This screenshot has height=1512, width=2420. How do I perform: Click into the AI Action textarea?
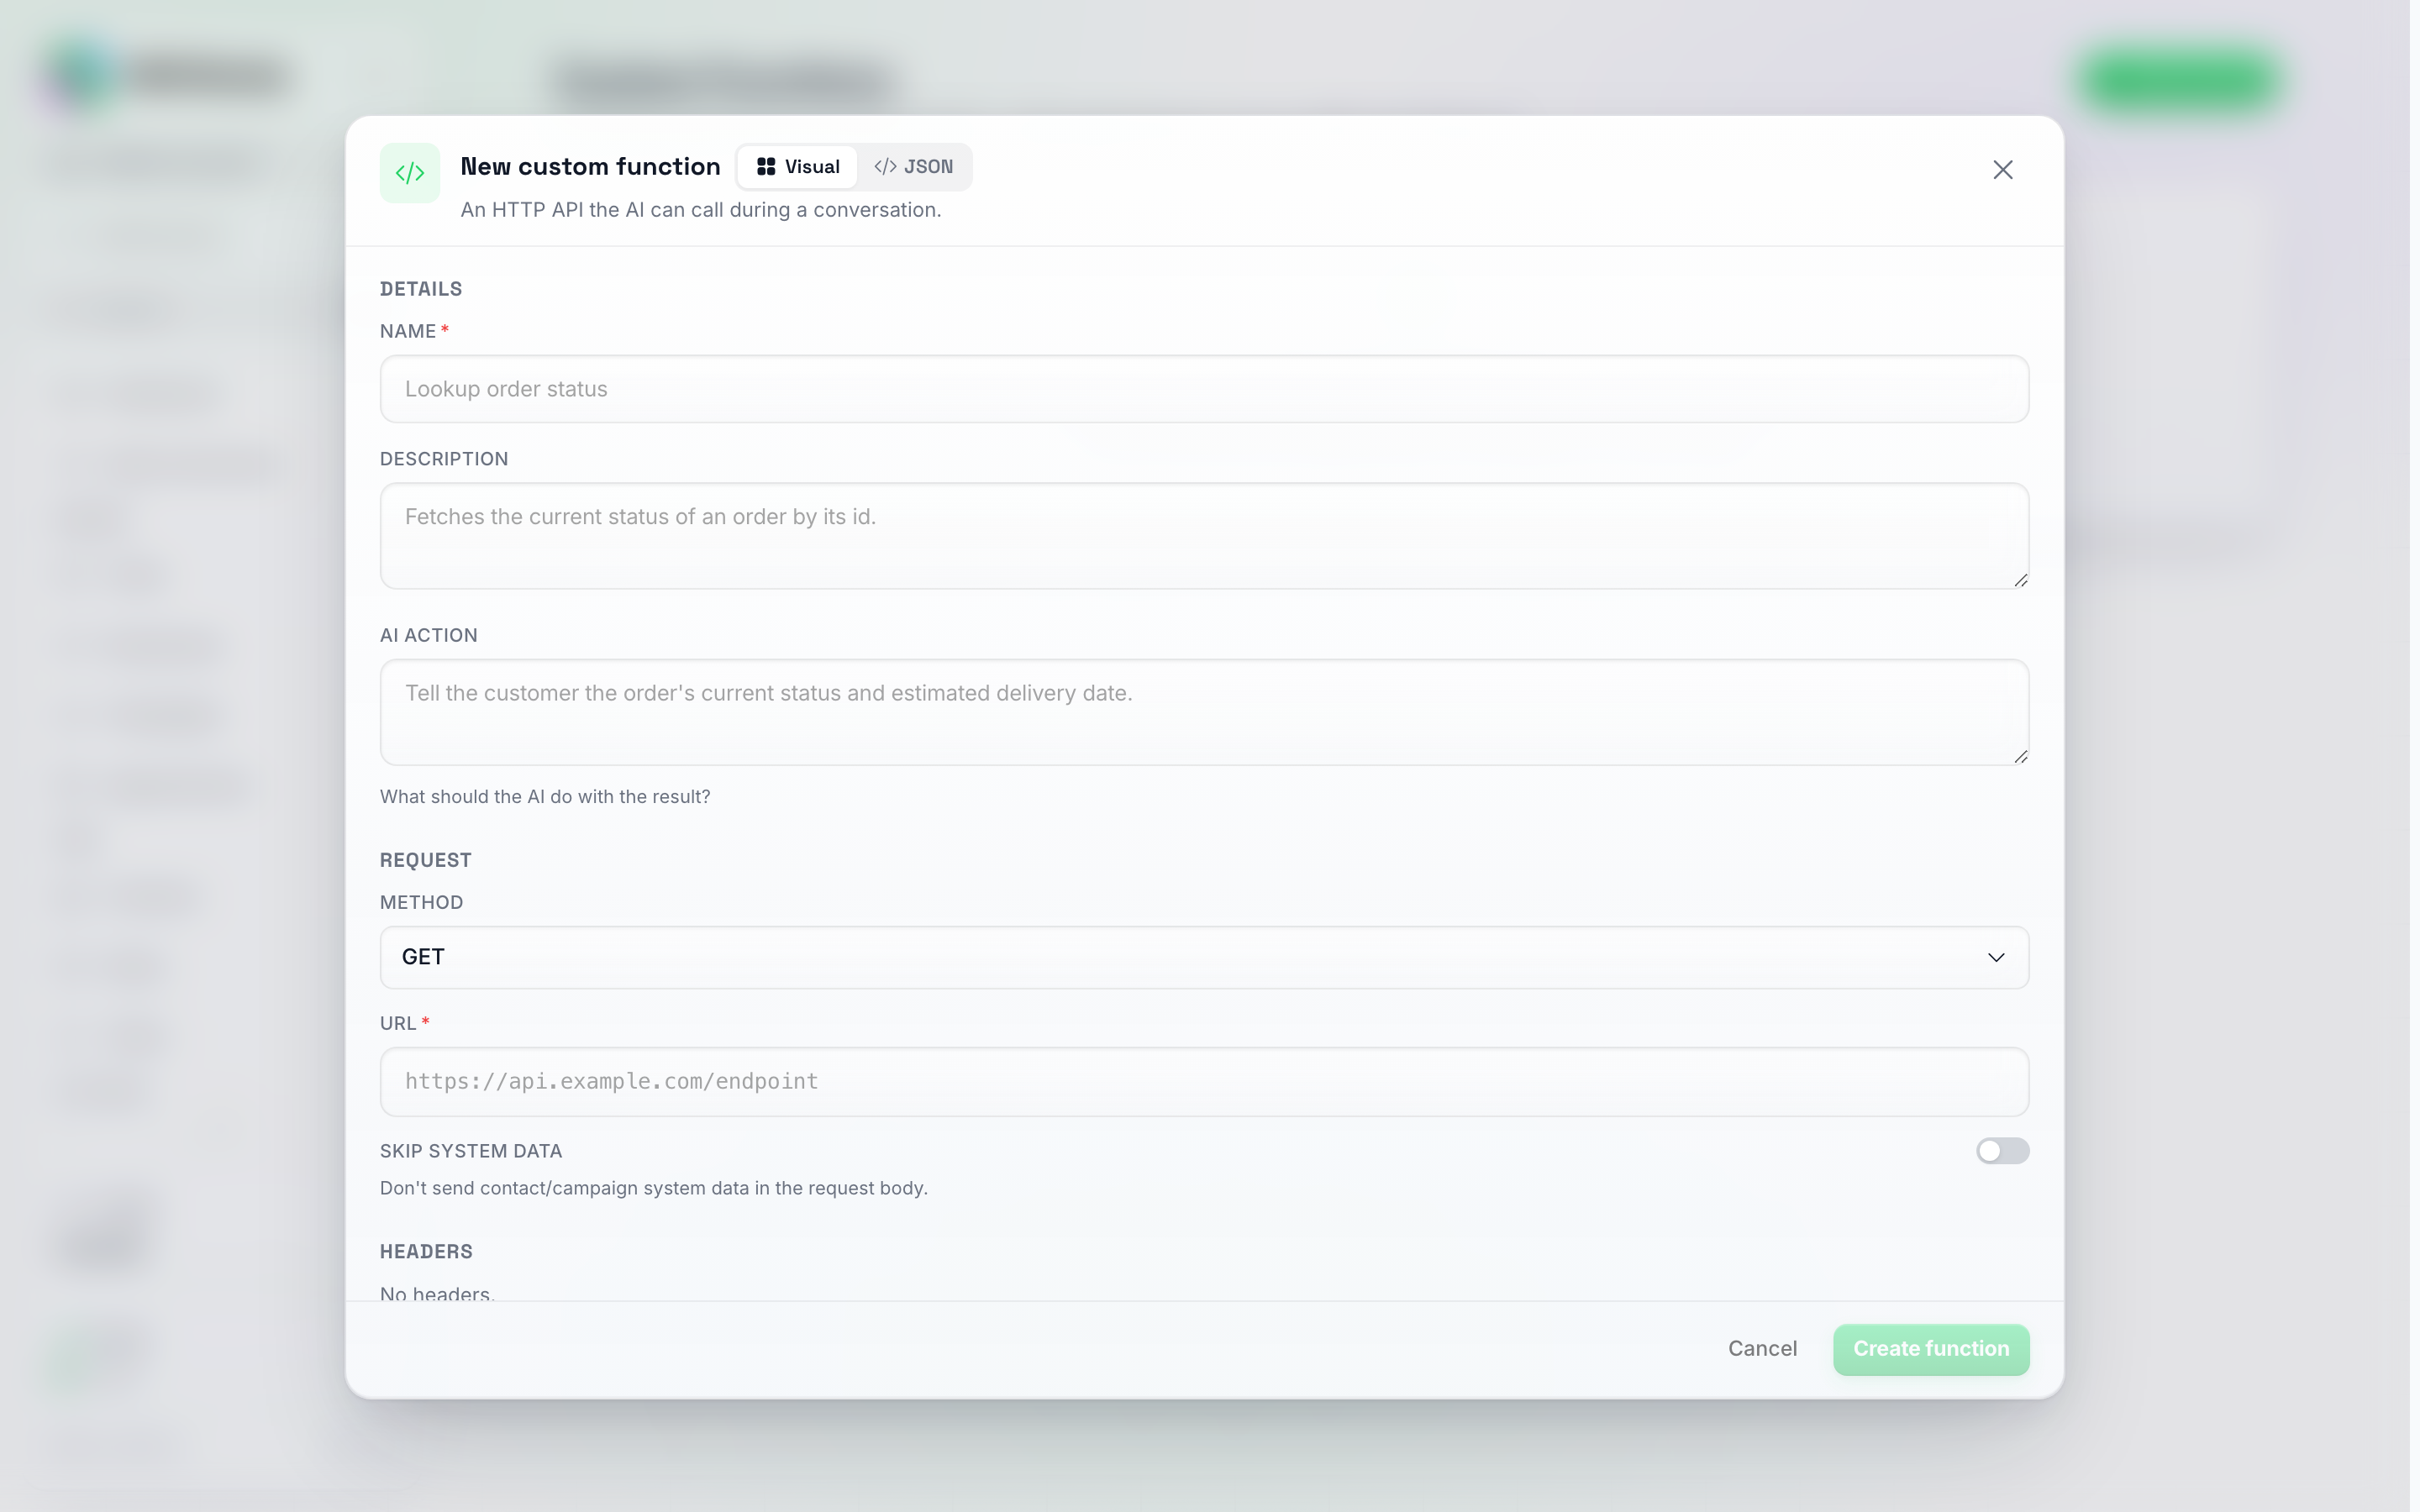click(x=1204, y=712)
